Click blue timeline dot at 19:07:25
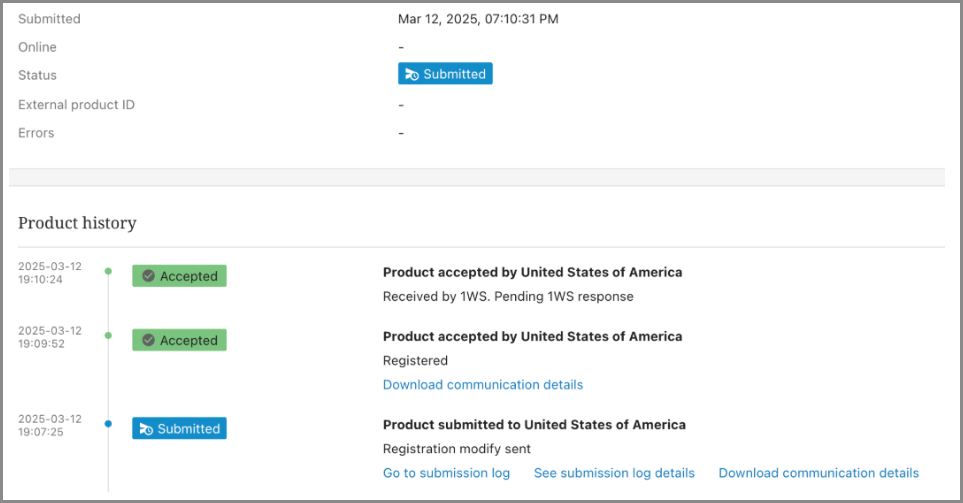 click(x=108, y=423)
